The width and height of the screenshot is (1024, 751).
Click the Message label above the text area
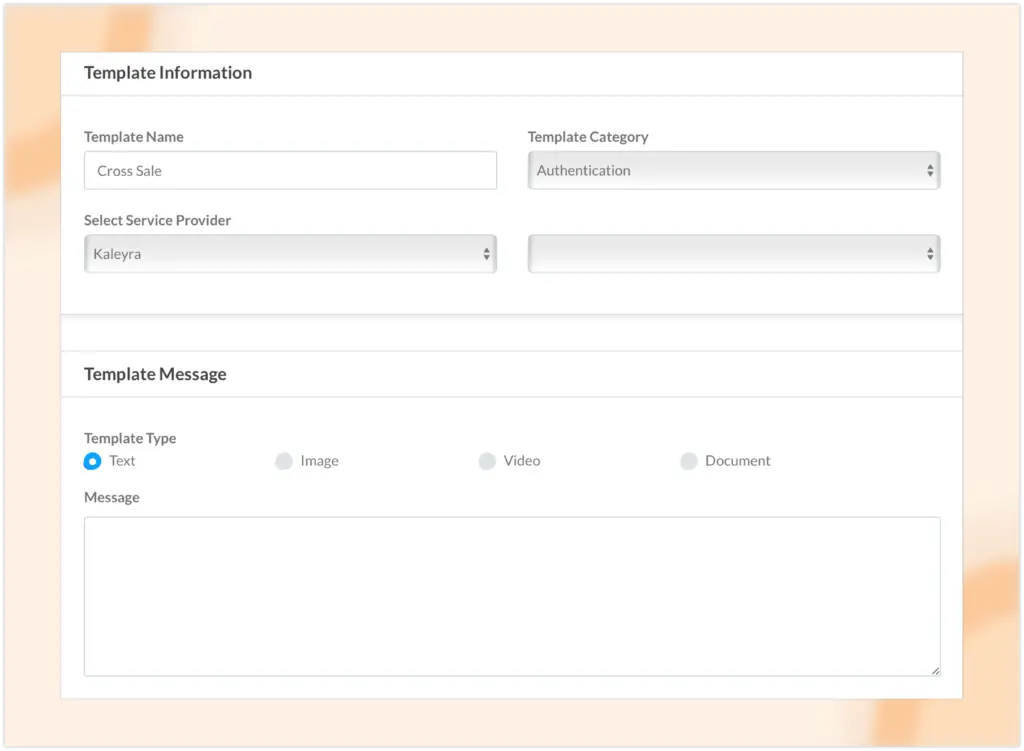(x=112, y=497)
